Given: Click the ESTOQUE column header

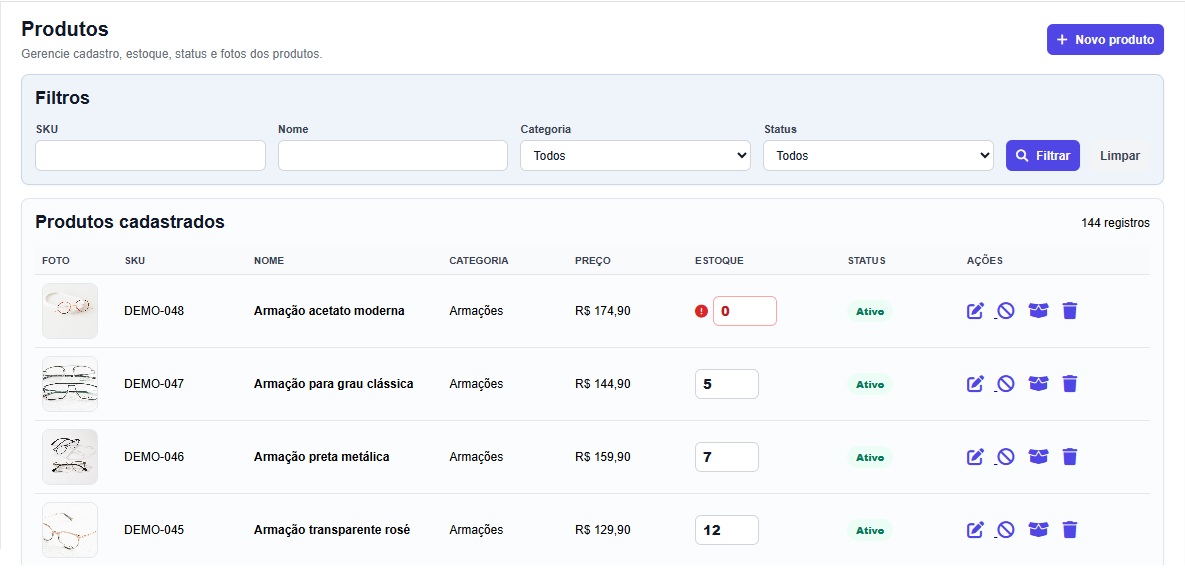Looking at the screenshot, I should (x=719, y=261).
